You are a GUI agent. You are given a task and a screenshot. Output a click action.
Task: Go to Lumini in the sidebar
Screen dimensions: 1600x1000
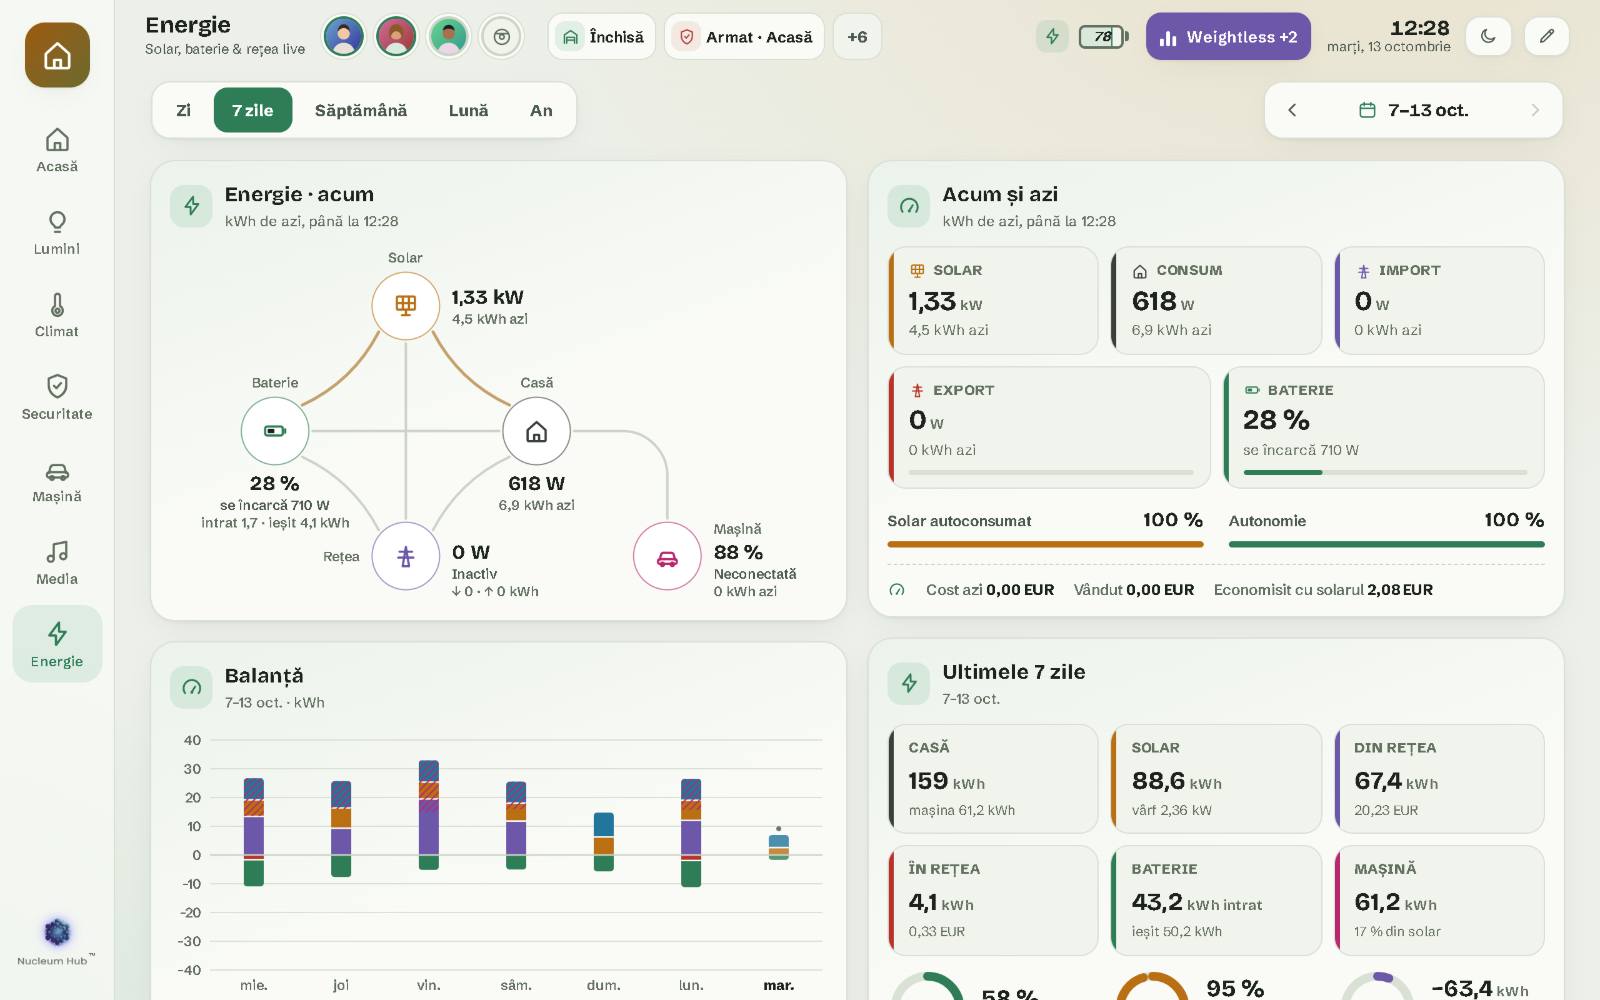coord(57,233)
